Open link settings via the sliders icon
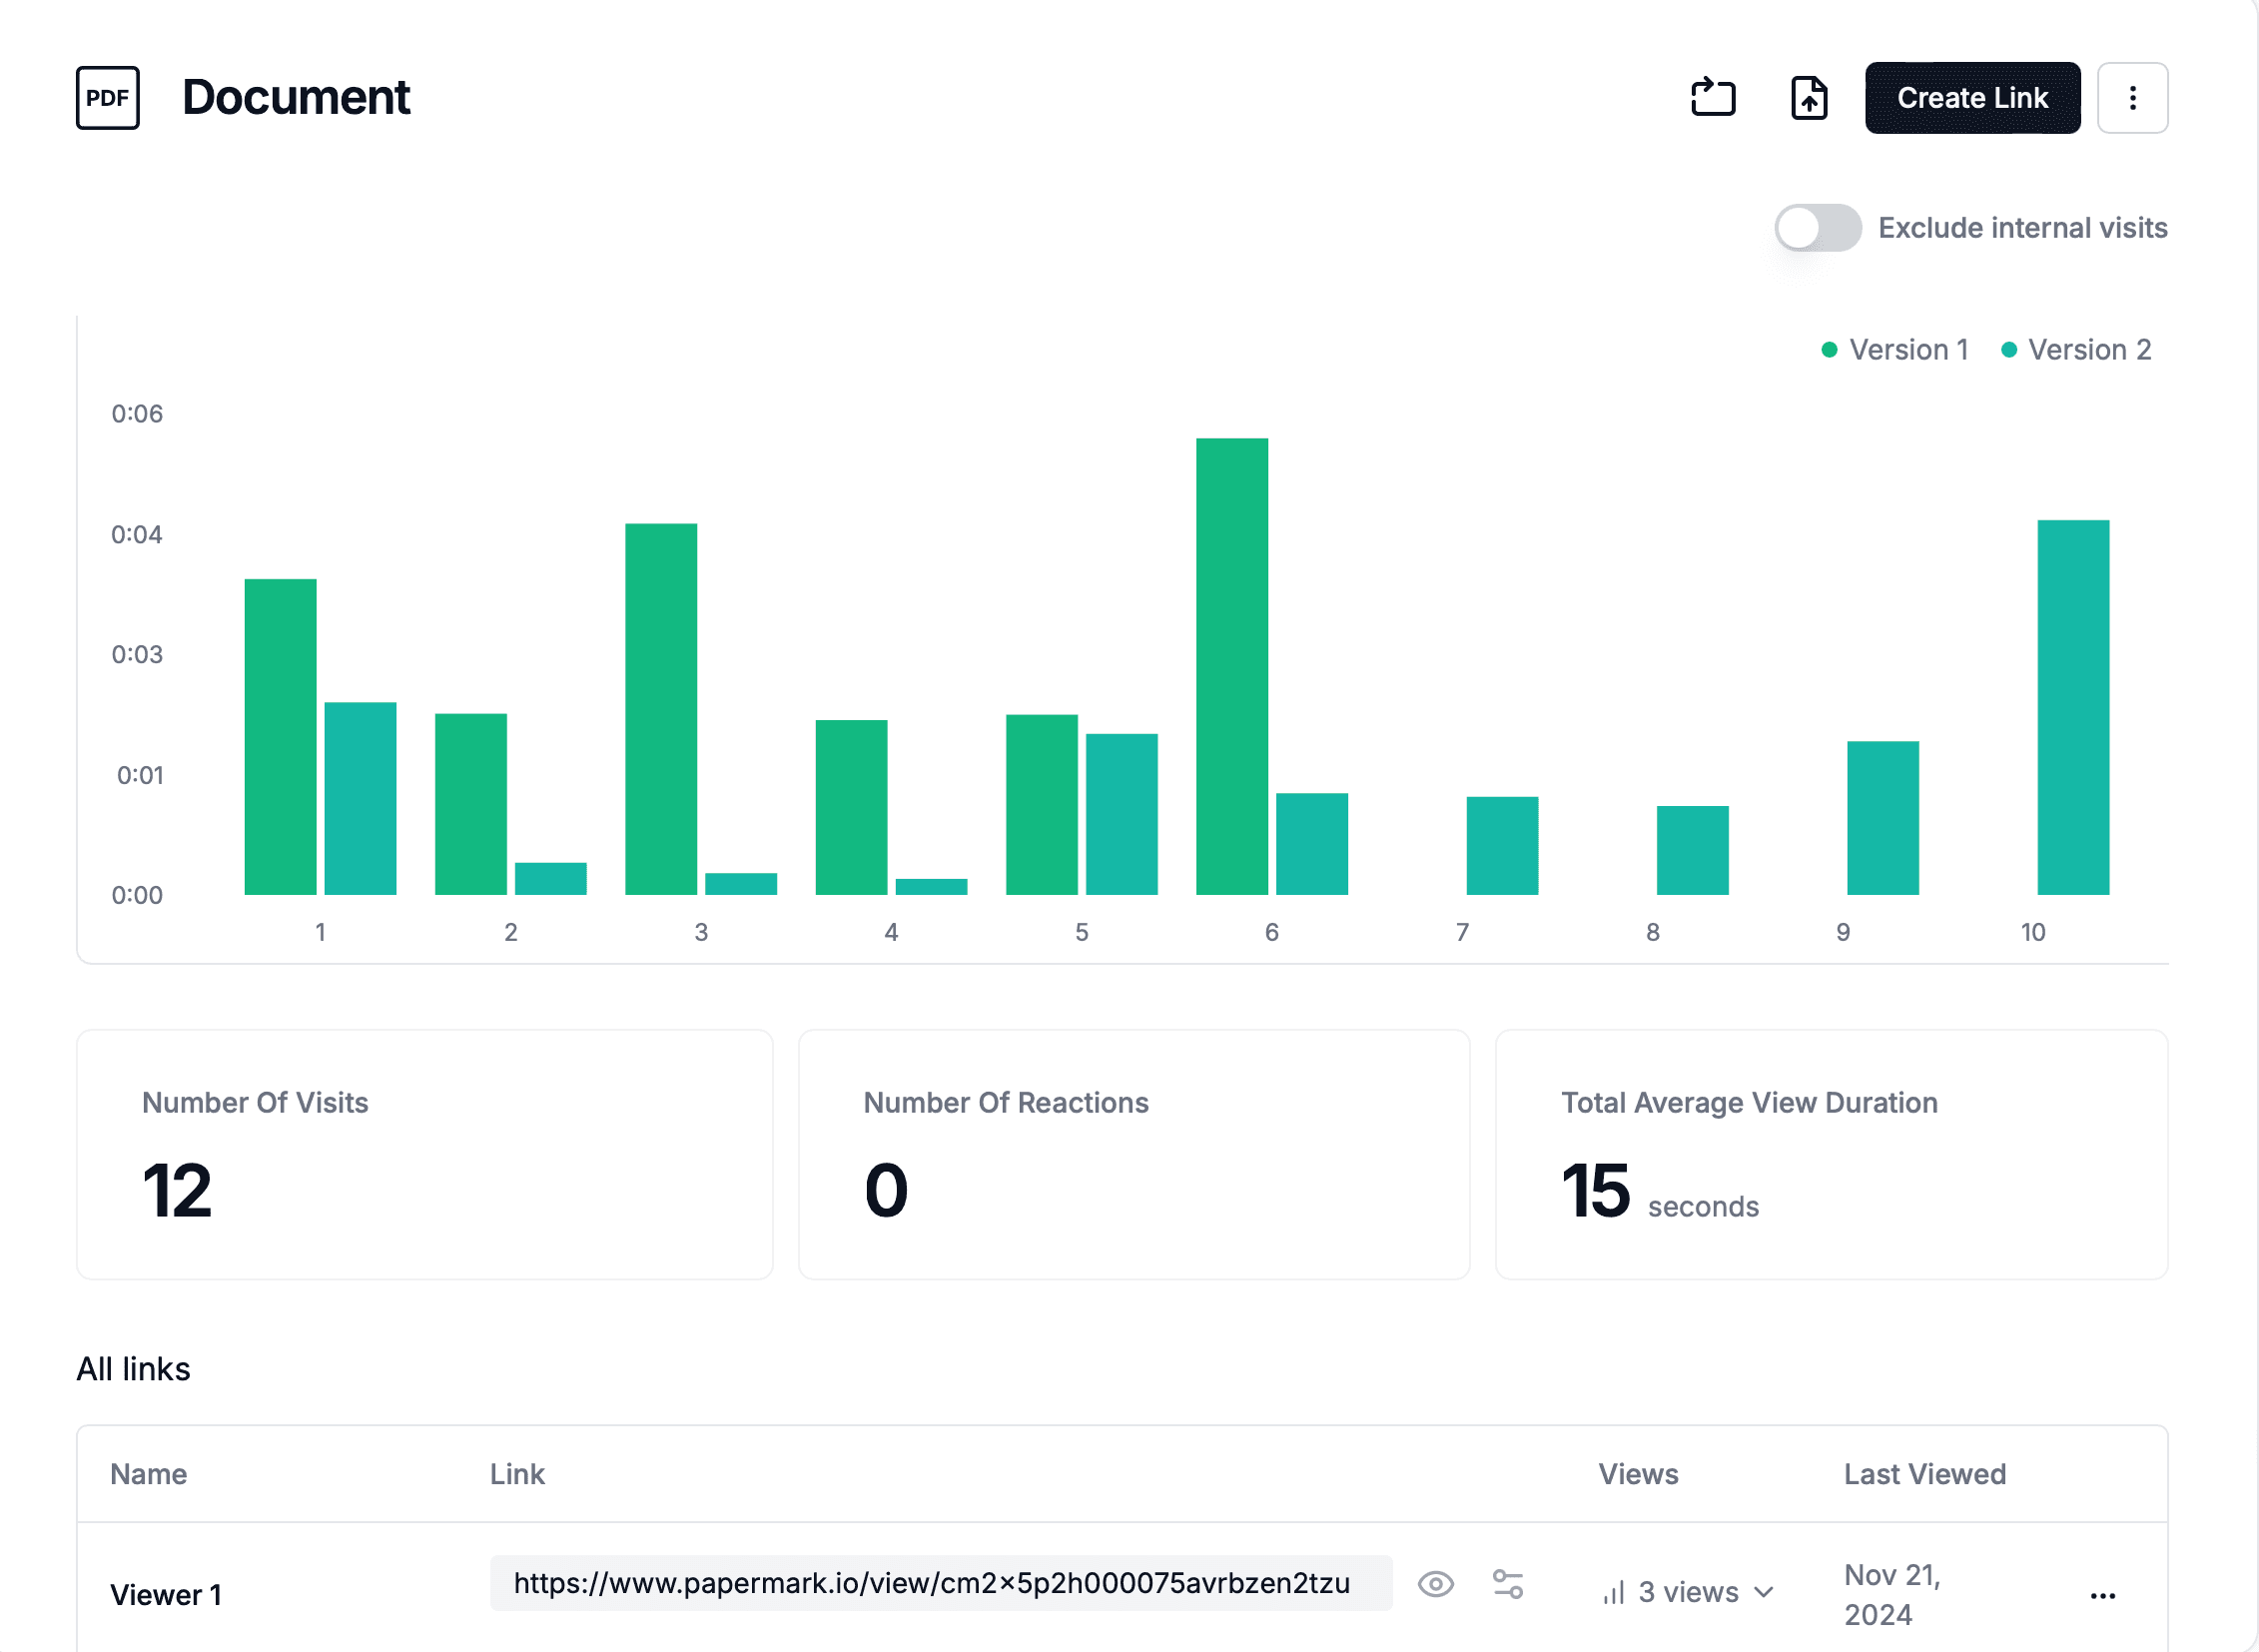The width and height of the screenshot is (2259, 1652). click(x=1506, y=1584)
